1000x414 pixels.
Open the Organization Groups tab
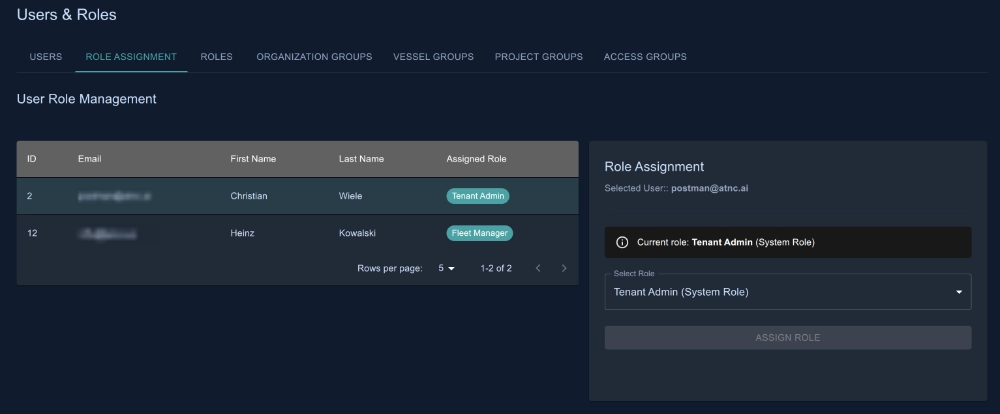(314, 57)
